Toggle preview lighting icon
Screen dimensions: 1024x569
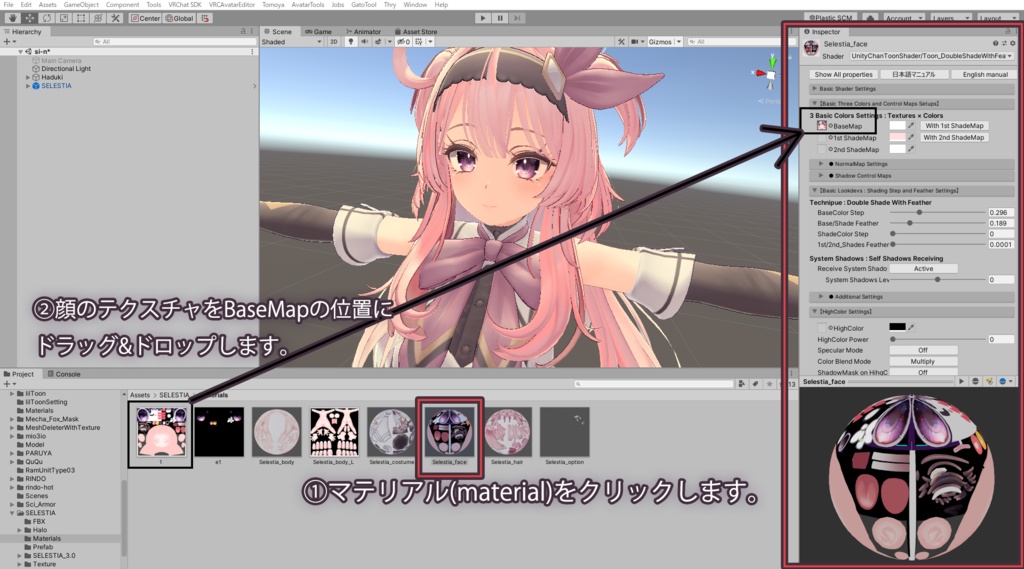[x=989, y=382]
